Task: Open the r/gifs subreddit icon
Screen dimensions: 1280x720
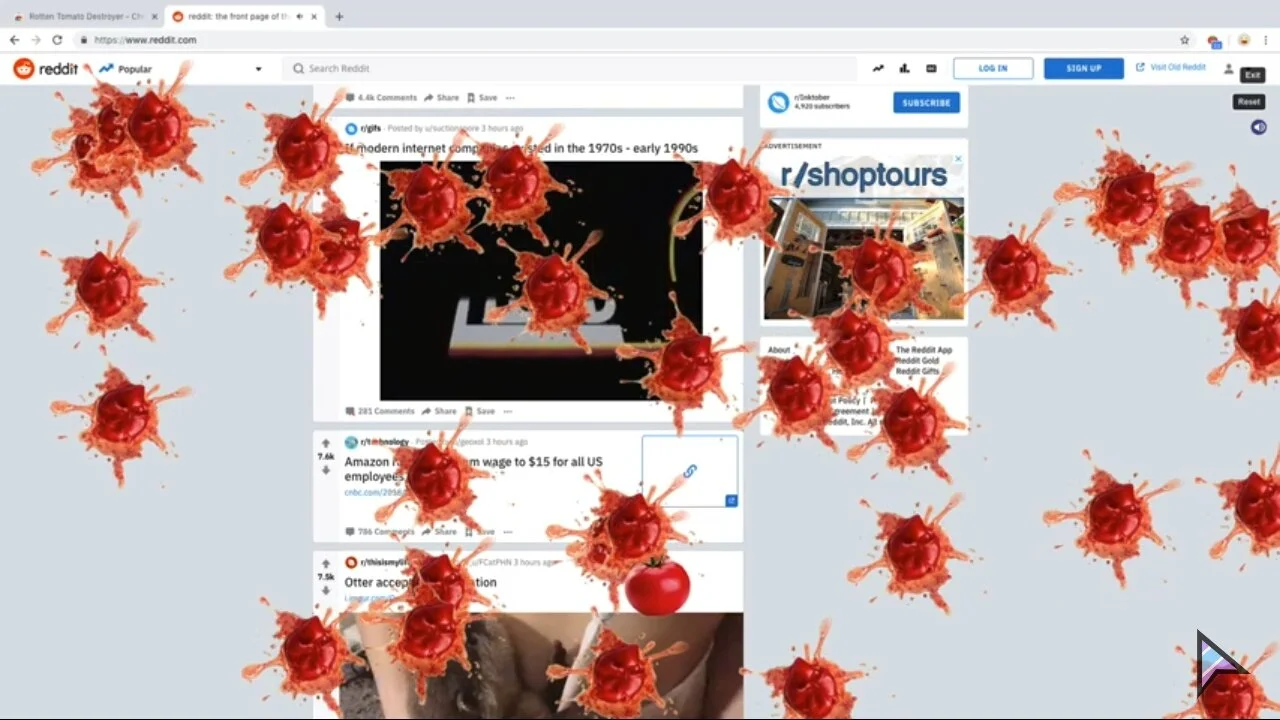Action: pos(351,128)
